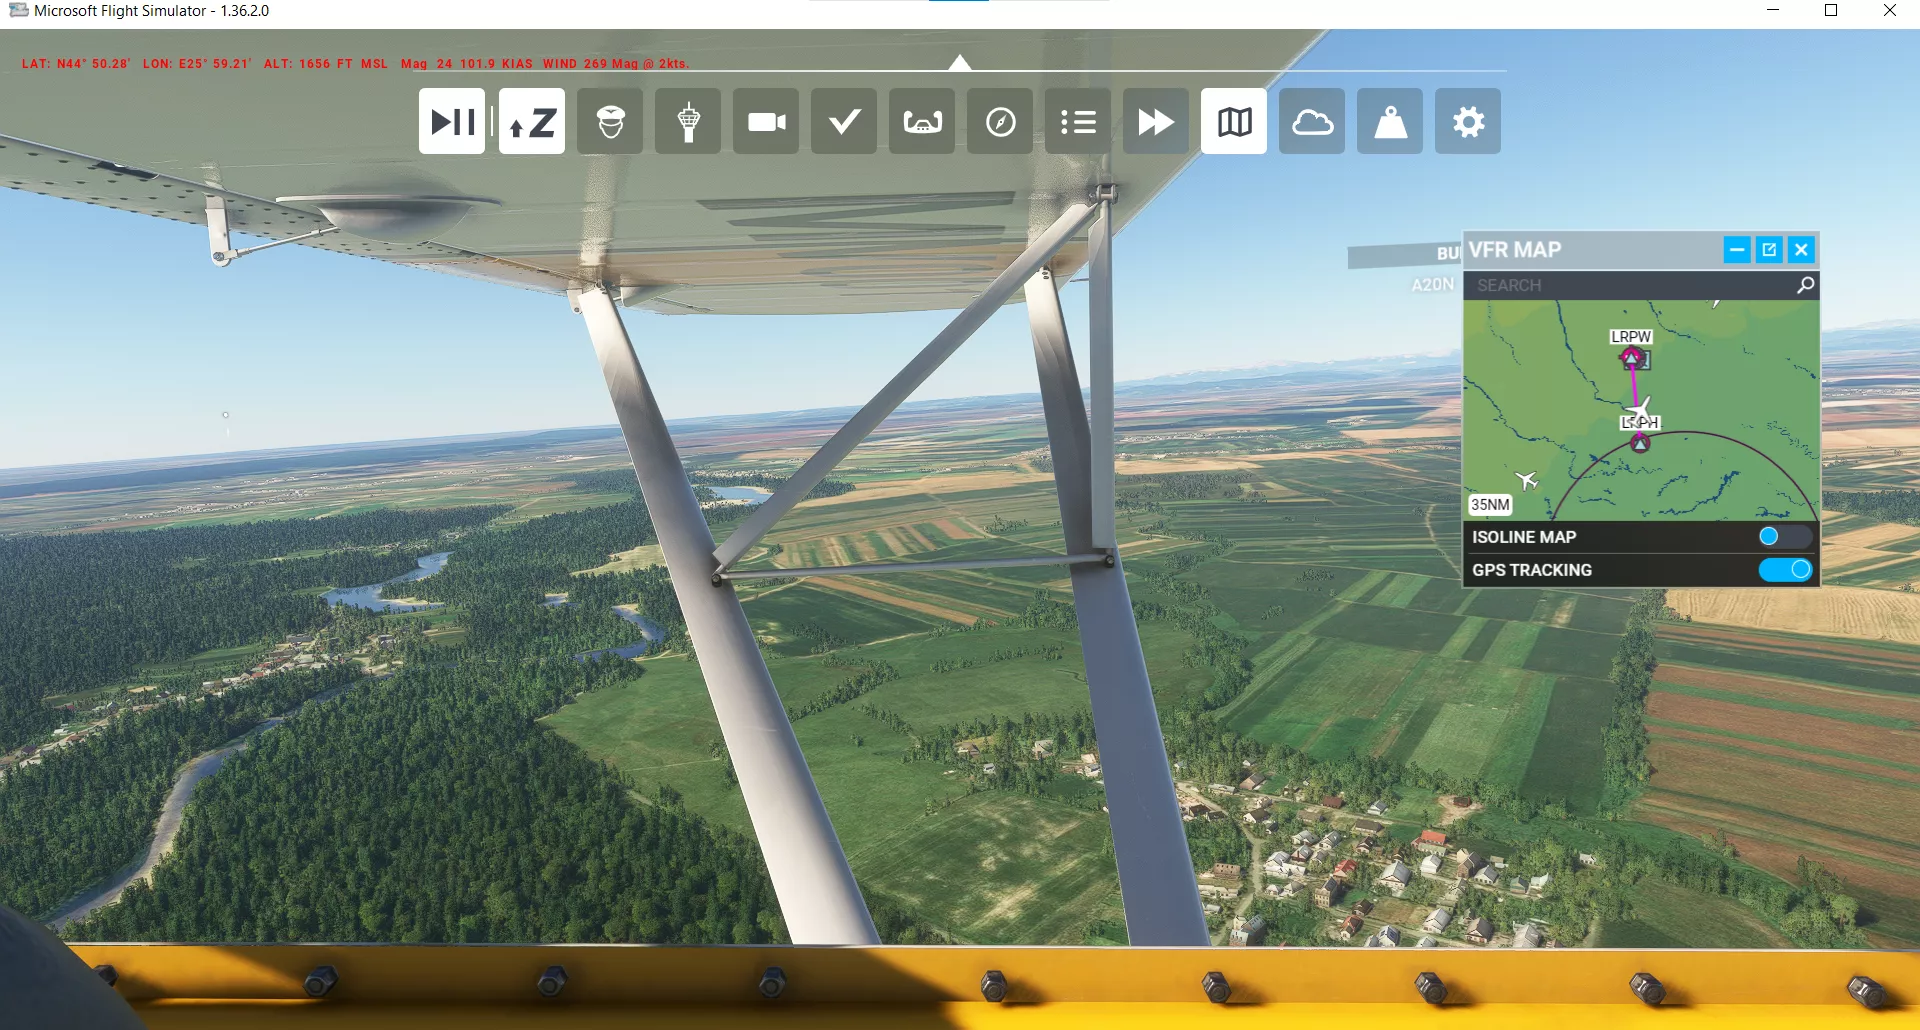Open the AI pilot control panel
Image resolution: width=1920 pixels, height=1030 pixels.
pyautogui.click(x=610, y=121)
